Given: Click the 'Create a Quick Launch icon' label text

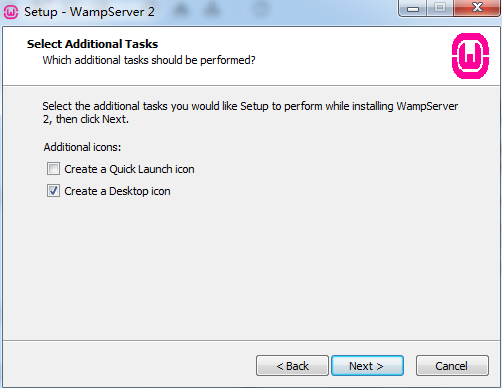Looking at the screenshot, I should 129,169.
